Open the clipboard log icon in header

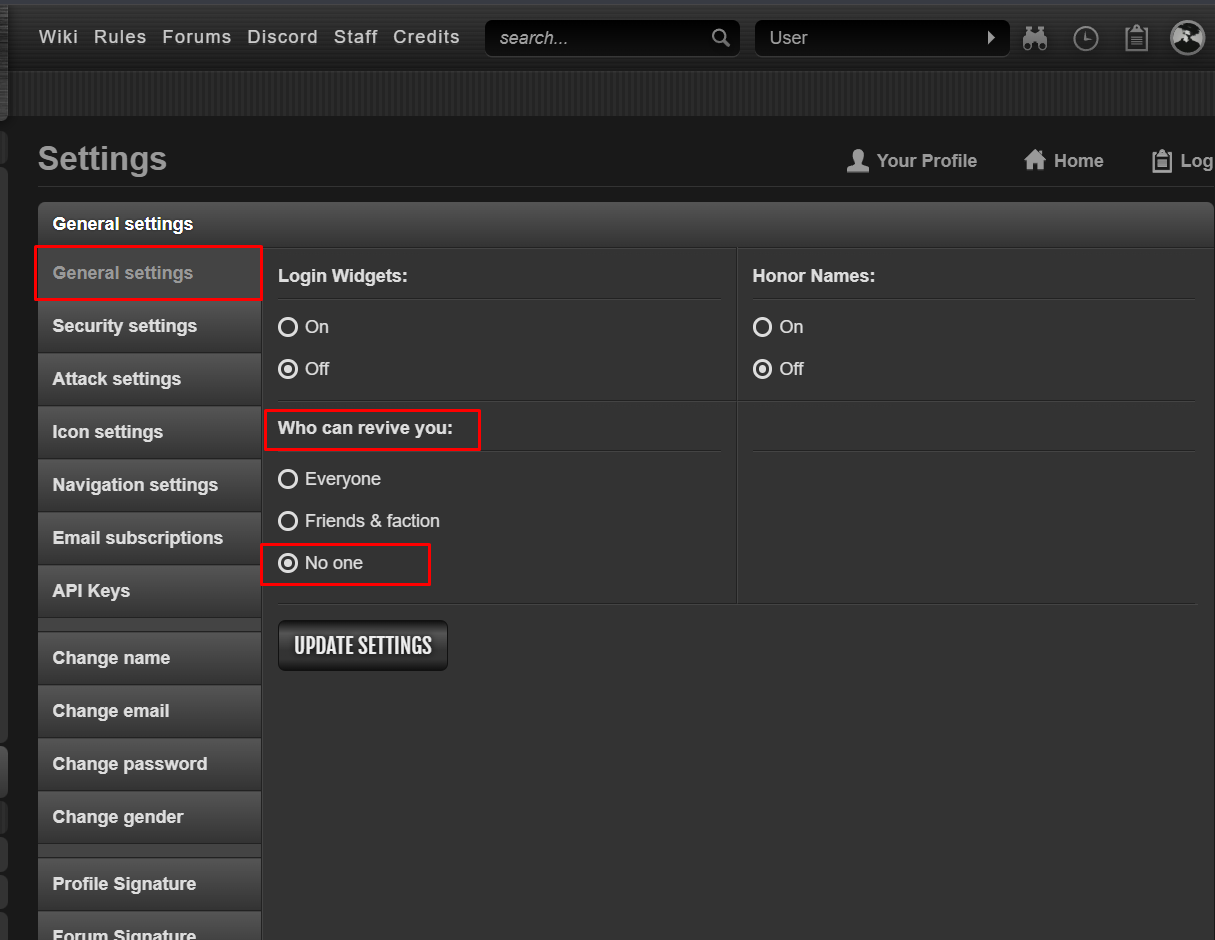1136,38
